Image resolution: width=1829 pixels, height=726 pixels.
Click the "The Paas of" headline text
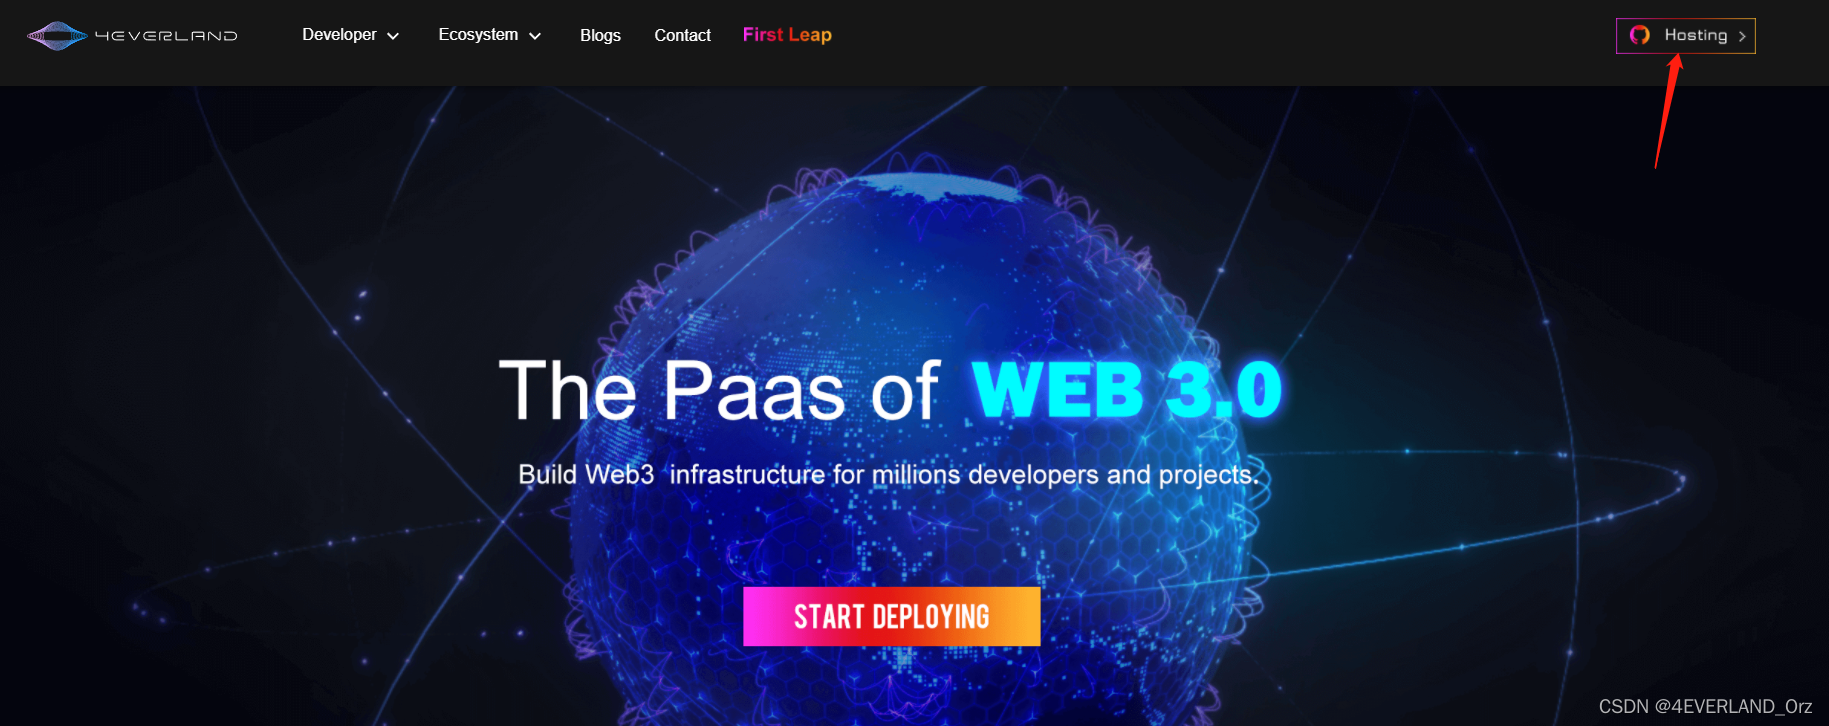tap(719, 390)
